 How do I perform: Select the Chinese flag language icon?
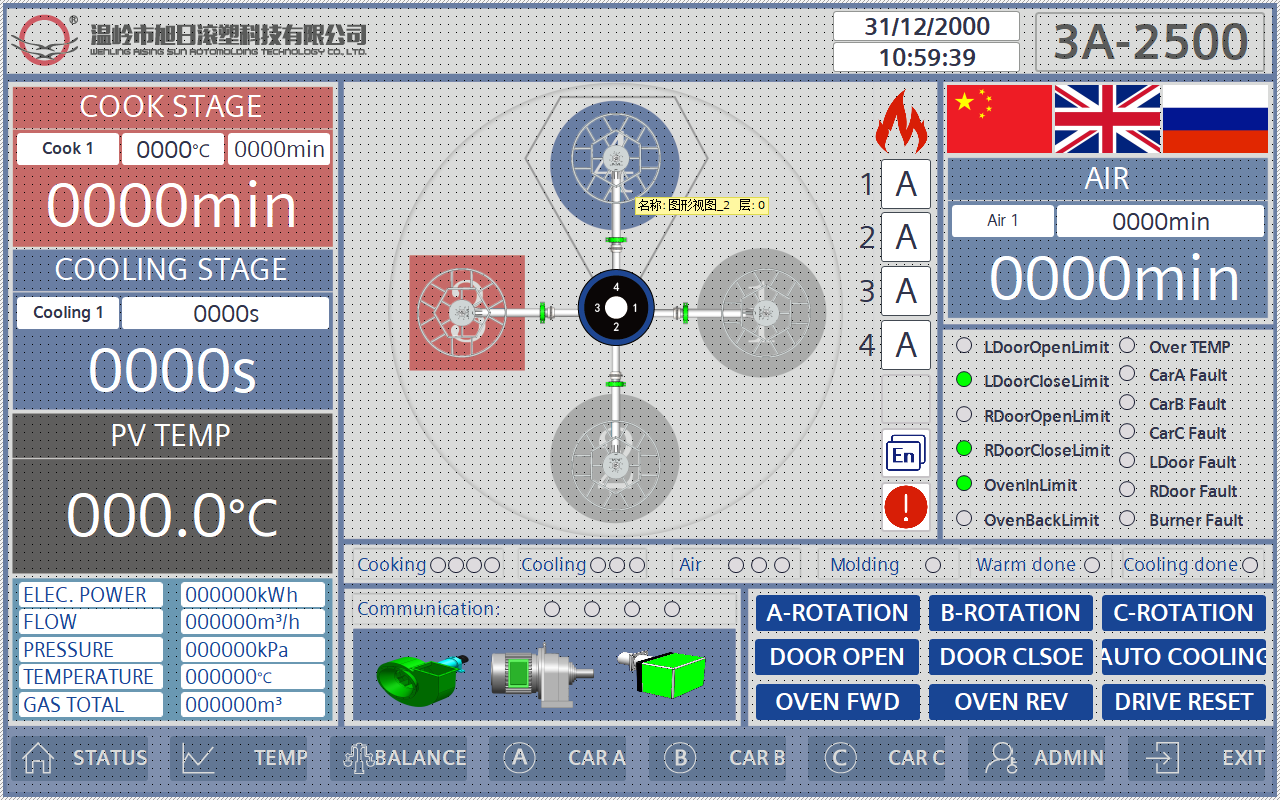999,118
